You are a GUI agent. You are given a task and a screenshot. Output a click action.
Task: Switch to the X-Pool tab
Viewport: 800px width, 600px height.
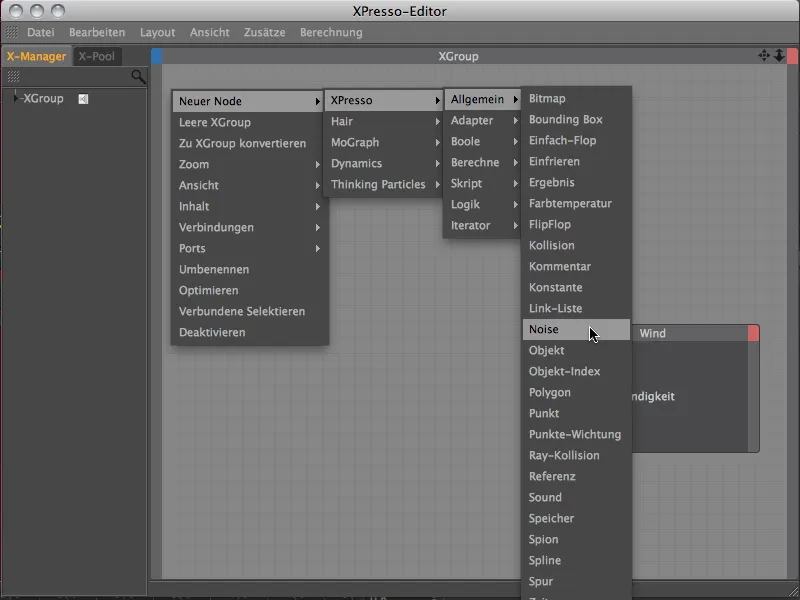(96, 56)
